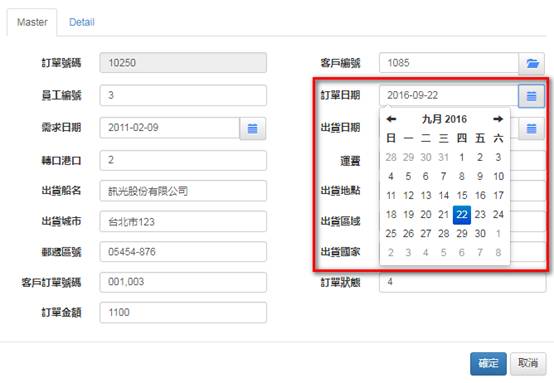Screen dimensions: 554x383
Task: Click the 郵遞區號 field with 05454-876
Action: (183, 252)
